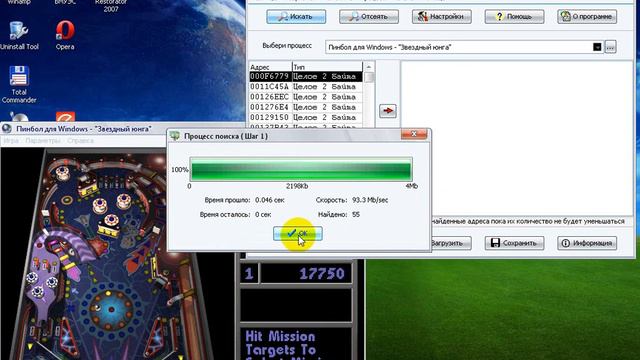Close the Процесс поиска dialog
Screen dimensions: 640x360
(413, 134)
